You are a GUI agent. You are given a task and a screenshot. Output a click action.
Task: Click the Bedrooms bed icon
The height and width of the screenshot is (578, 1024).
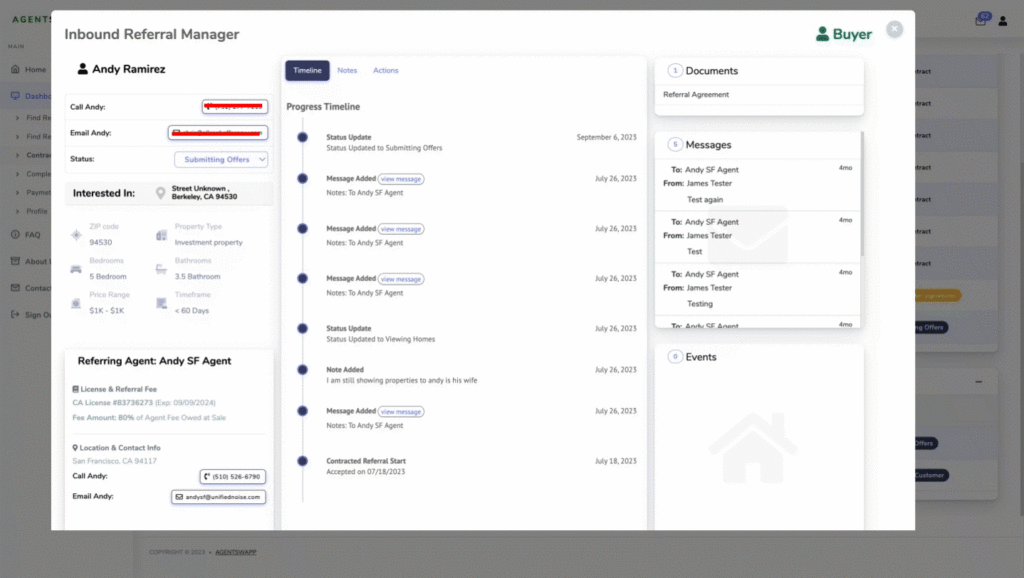[x=76, y=269]
